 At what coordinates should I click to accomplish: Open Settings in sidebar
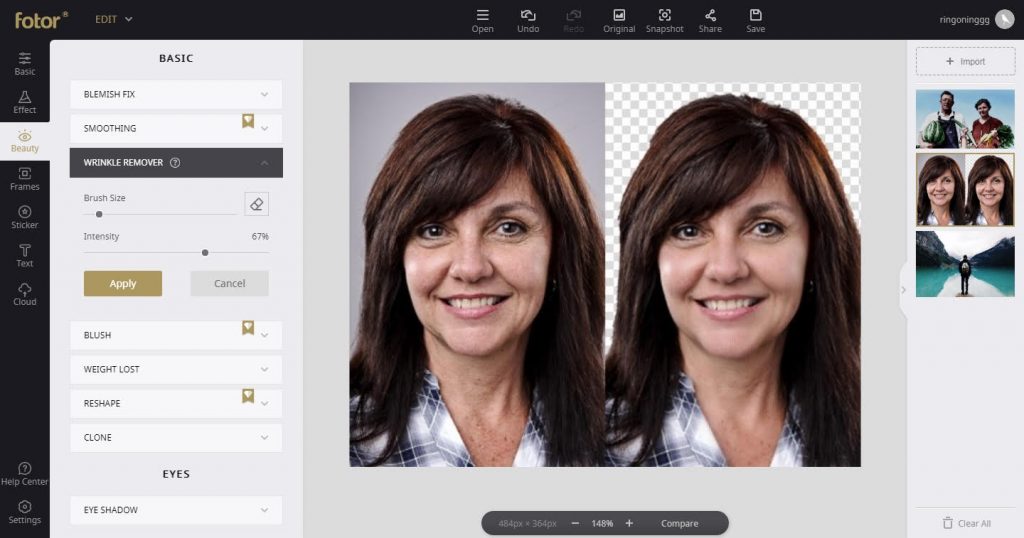(x=25, y=513)
